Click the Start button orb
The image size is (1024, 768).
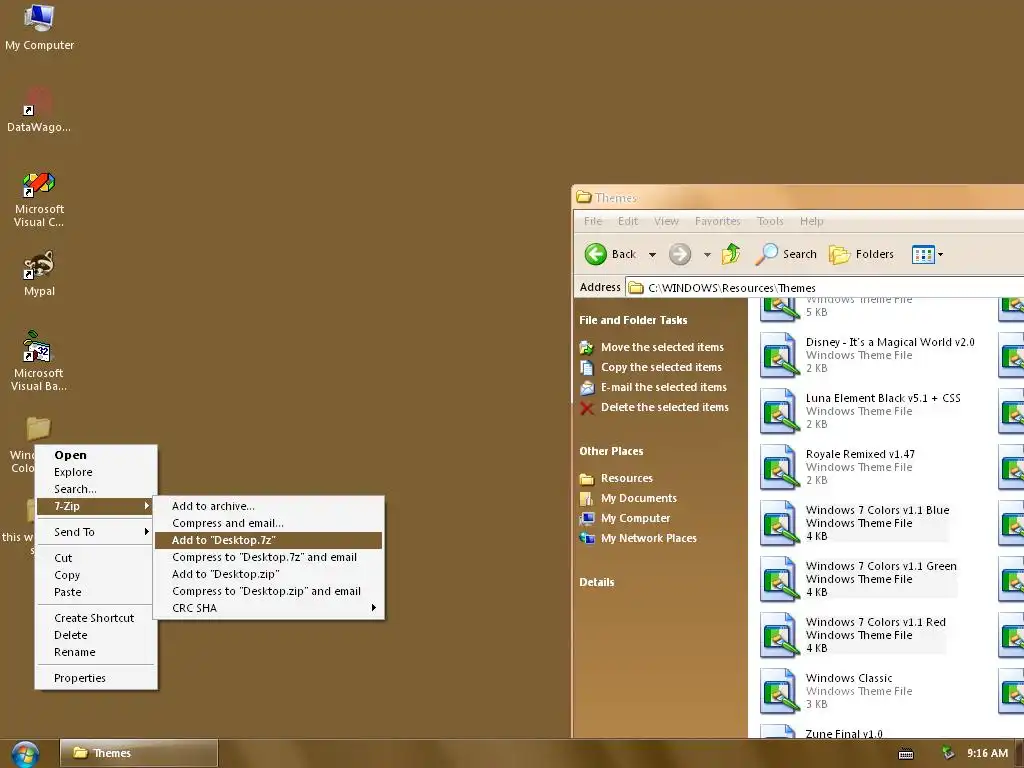click(25, 754)
